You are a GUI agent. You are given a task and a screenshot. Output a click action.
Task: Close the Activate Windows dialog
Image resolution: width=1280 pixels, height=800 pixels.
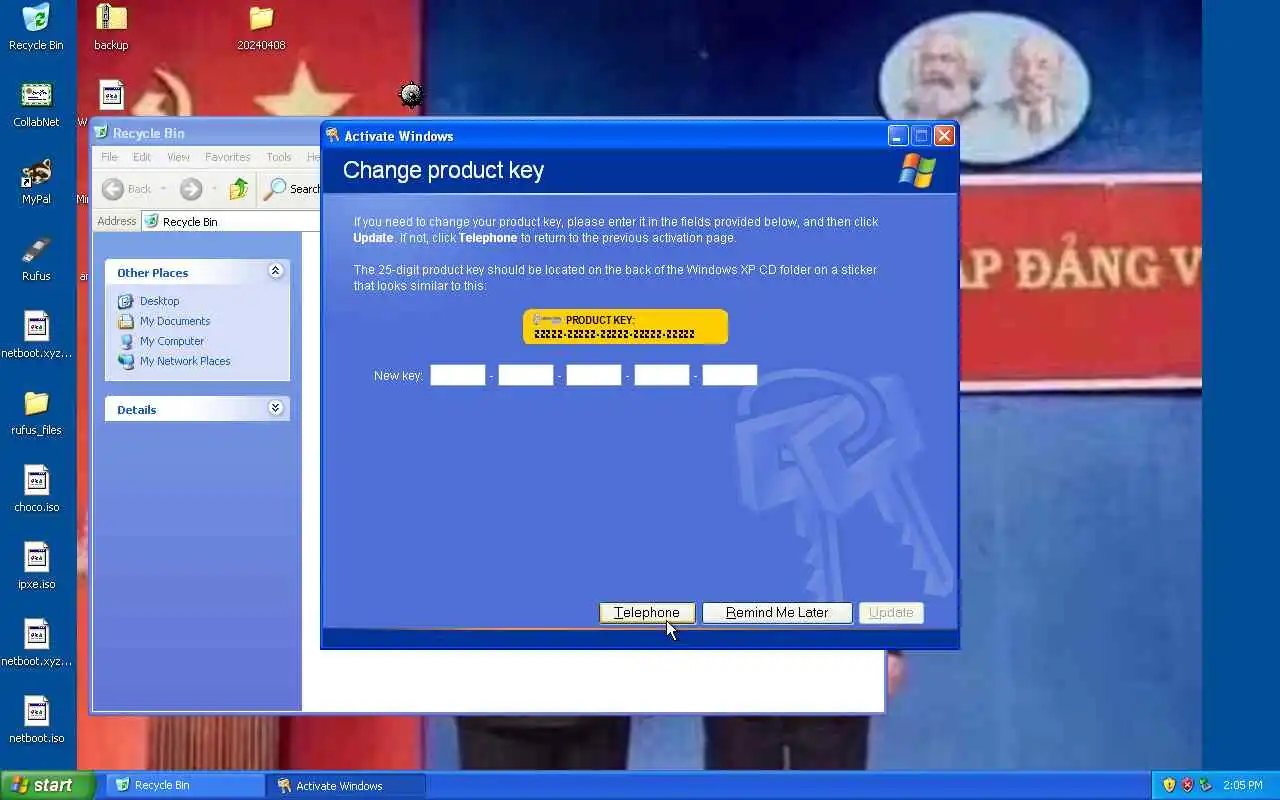coord(944,136)
